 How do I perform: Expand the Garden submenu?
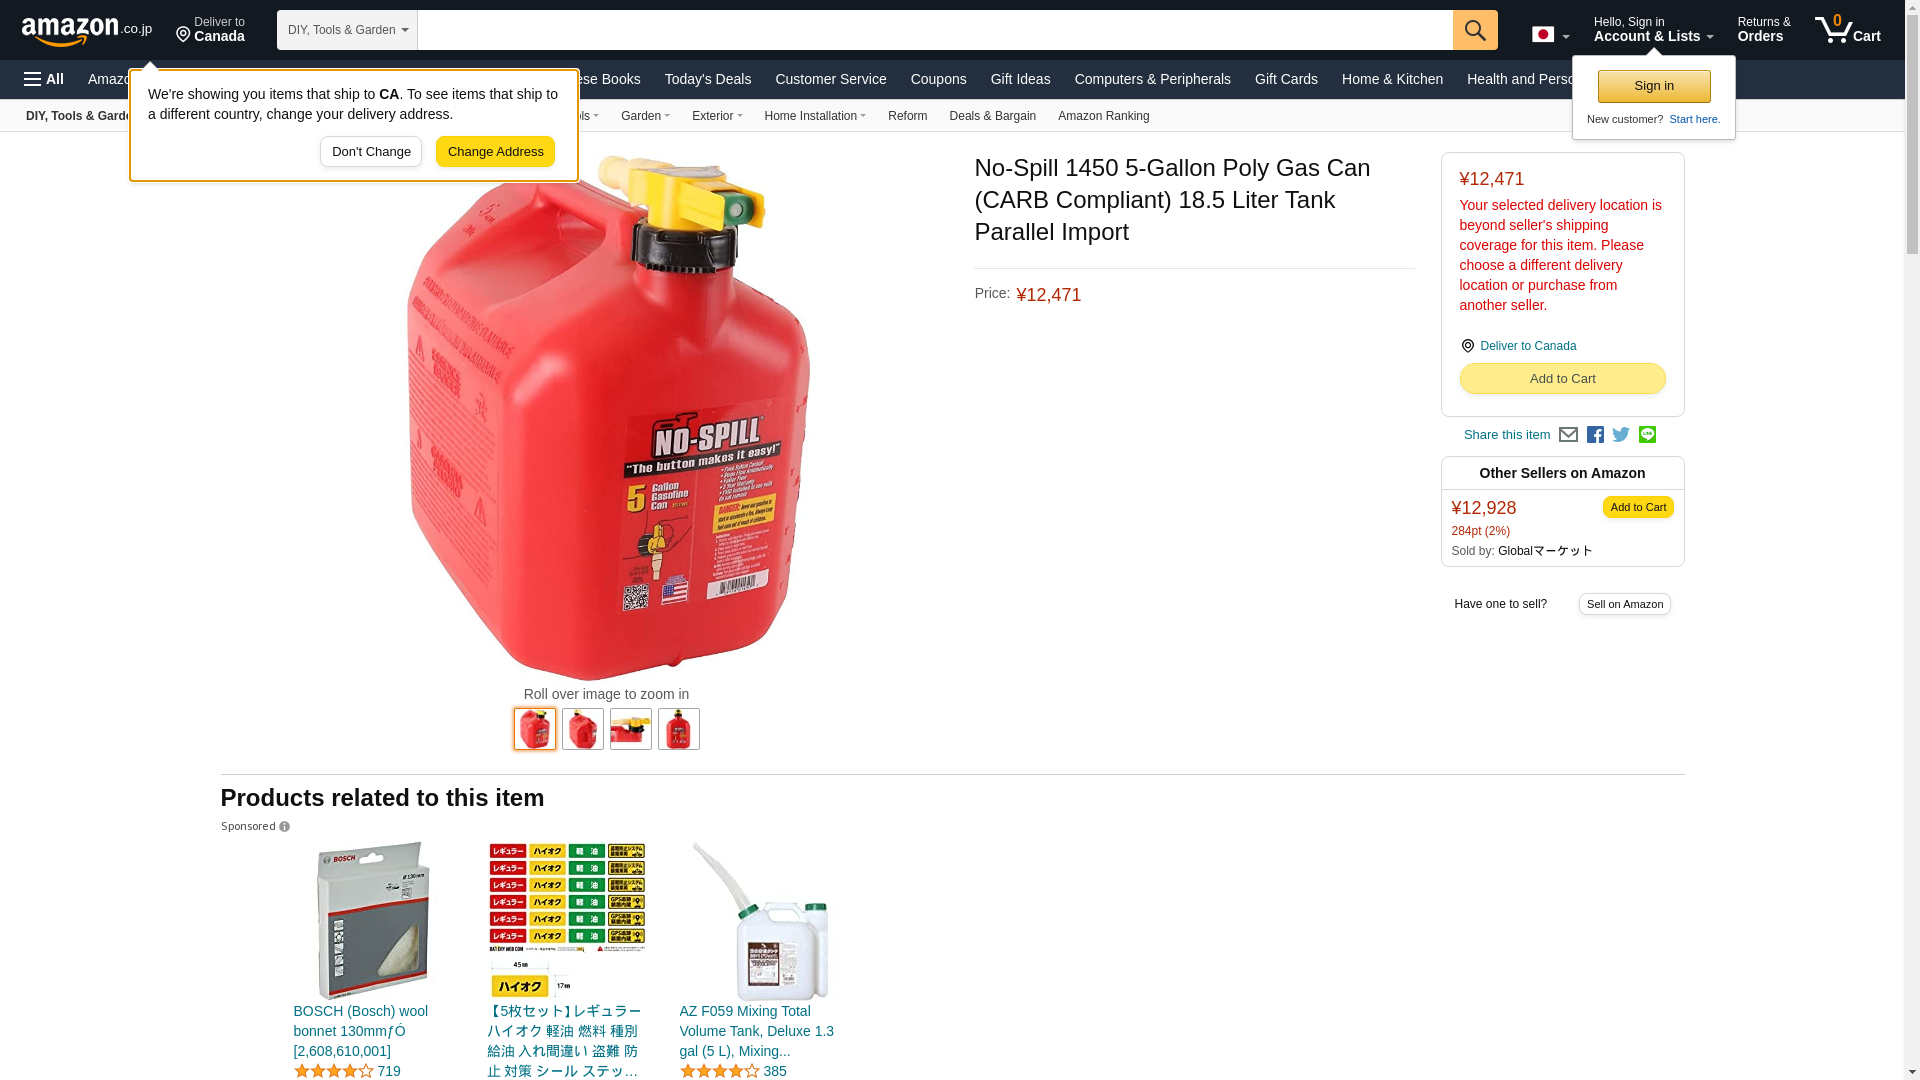point(645,116)
